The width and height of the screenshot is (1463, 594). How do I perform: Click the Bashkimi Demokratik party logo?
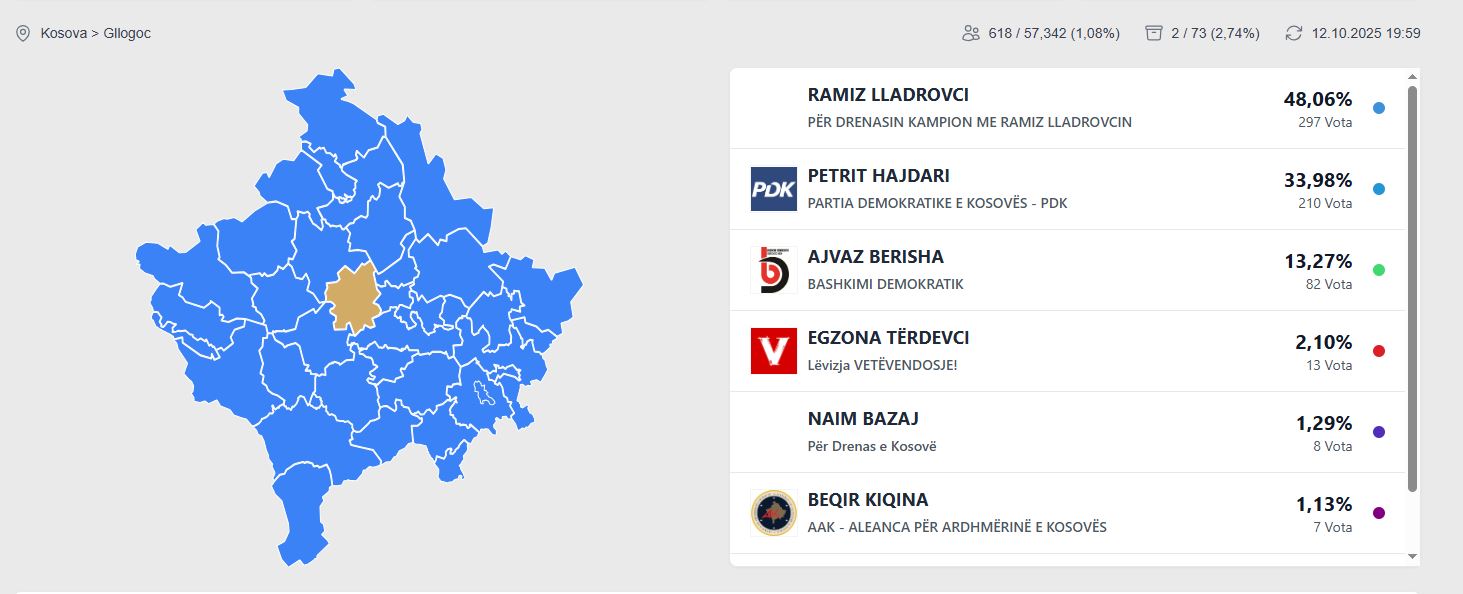tap(773, 270)
